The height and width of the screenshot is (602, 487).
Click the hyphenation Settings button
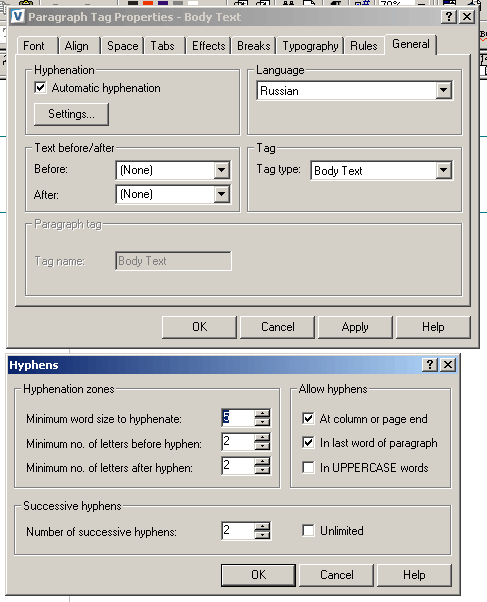tap(71, 114)
